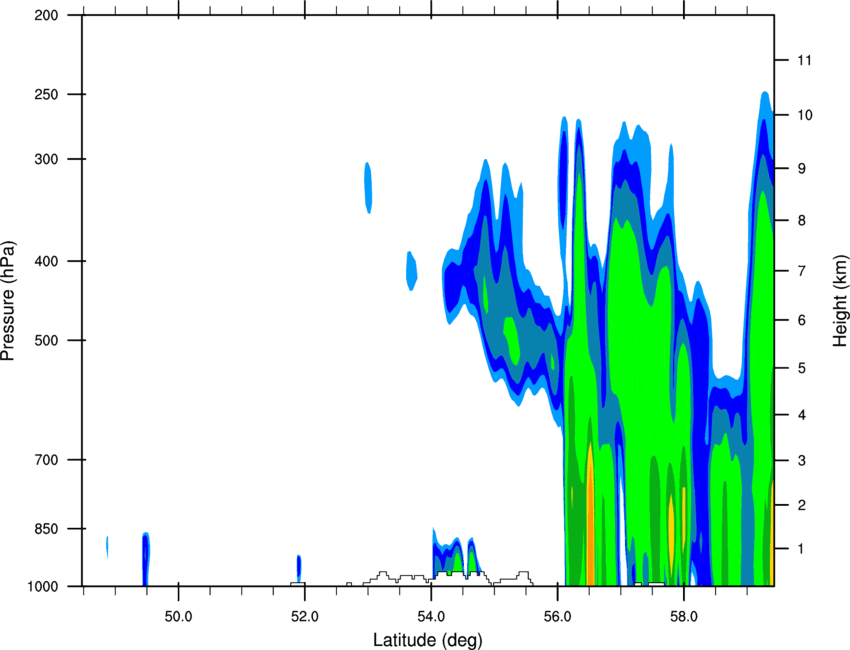Select the 300 pressure tick label
Viewport: 850px width, 650px height.
(x=46, y=159)
